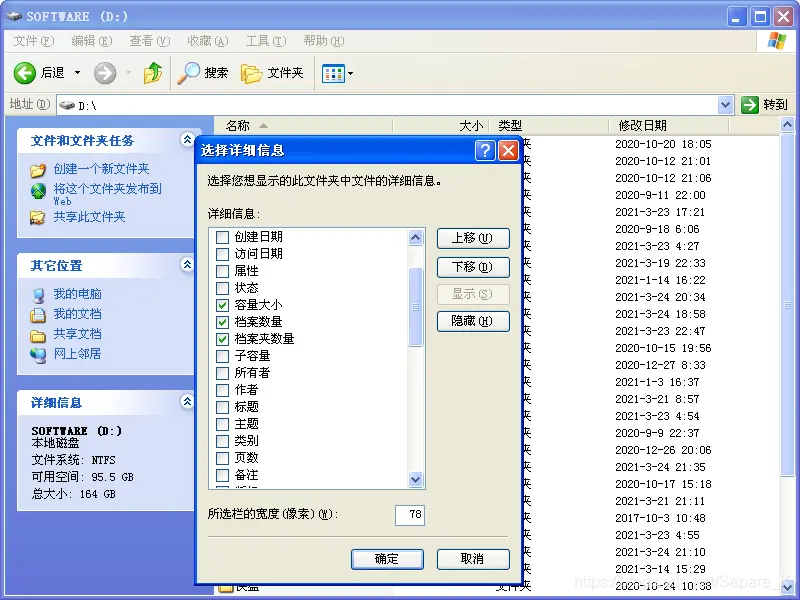
Task: Click the details list scrollbar down arrow
Action: 416,479
